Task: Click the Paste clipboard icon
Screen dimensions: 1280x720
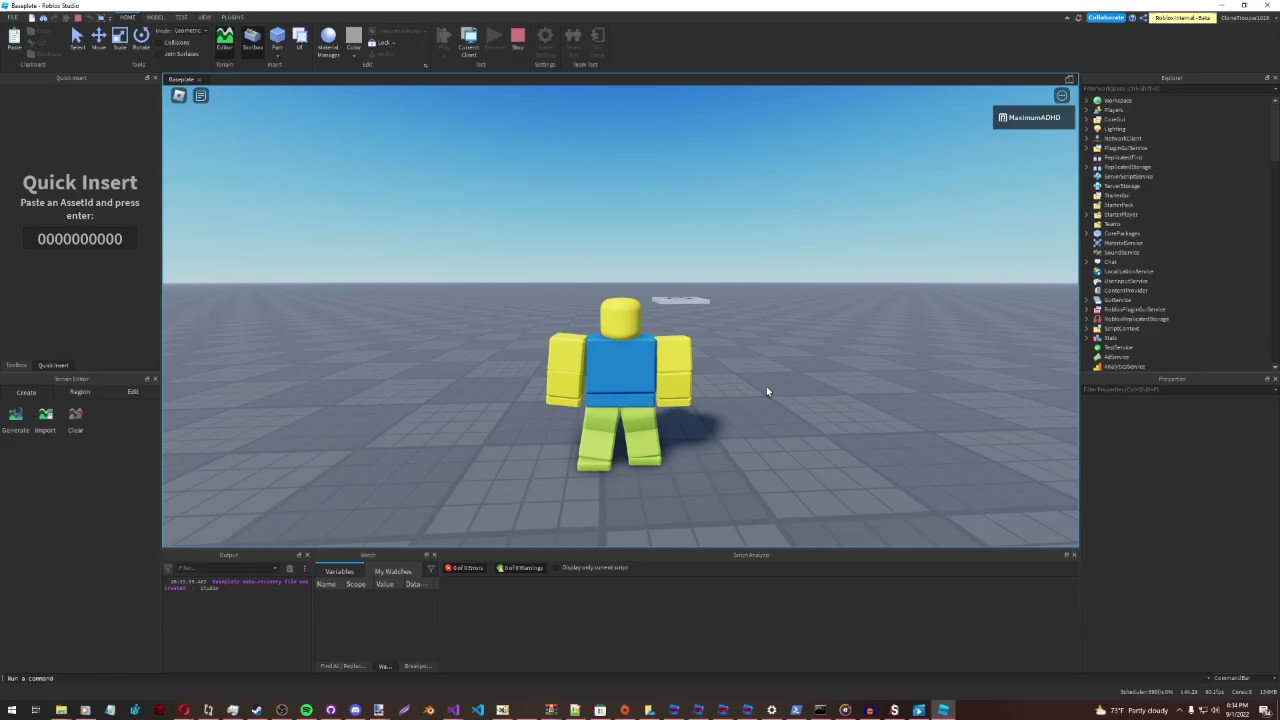Action: click(x=14, y=39)
